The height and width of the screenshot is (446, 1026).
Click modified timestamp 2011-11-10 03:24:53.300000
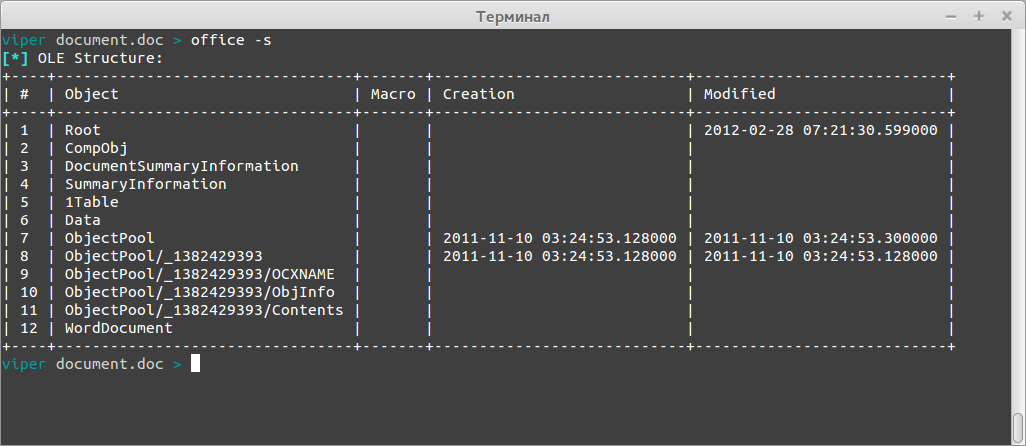(821, 238)
